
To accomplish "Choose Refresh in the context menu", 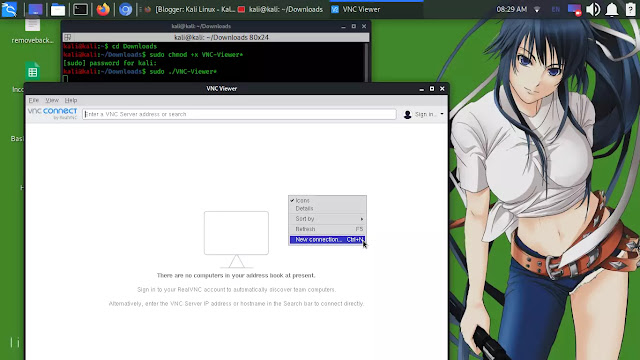I will pos(327,229).
